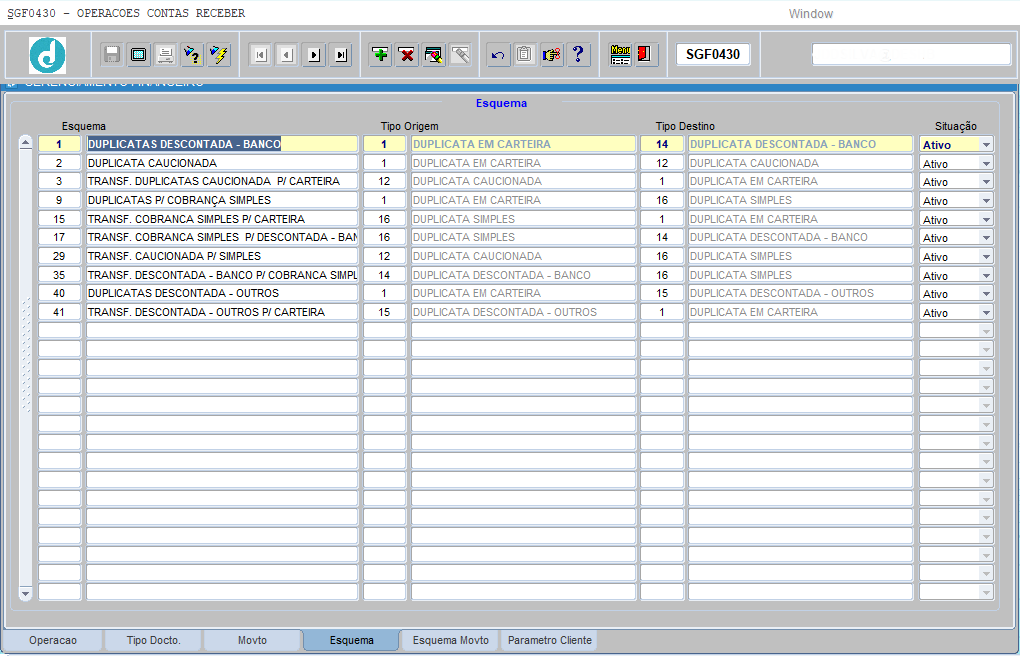
Task: Click the scrollbar down arrow of the schema list
Action: (x=25, y=593)
